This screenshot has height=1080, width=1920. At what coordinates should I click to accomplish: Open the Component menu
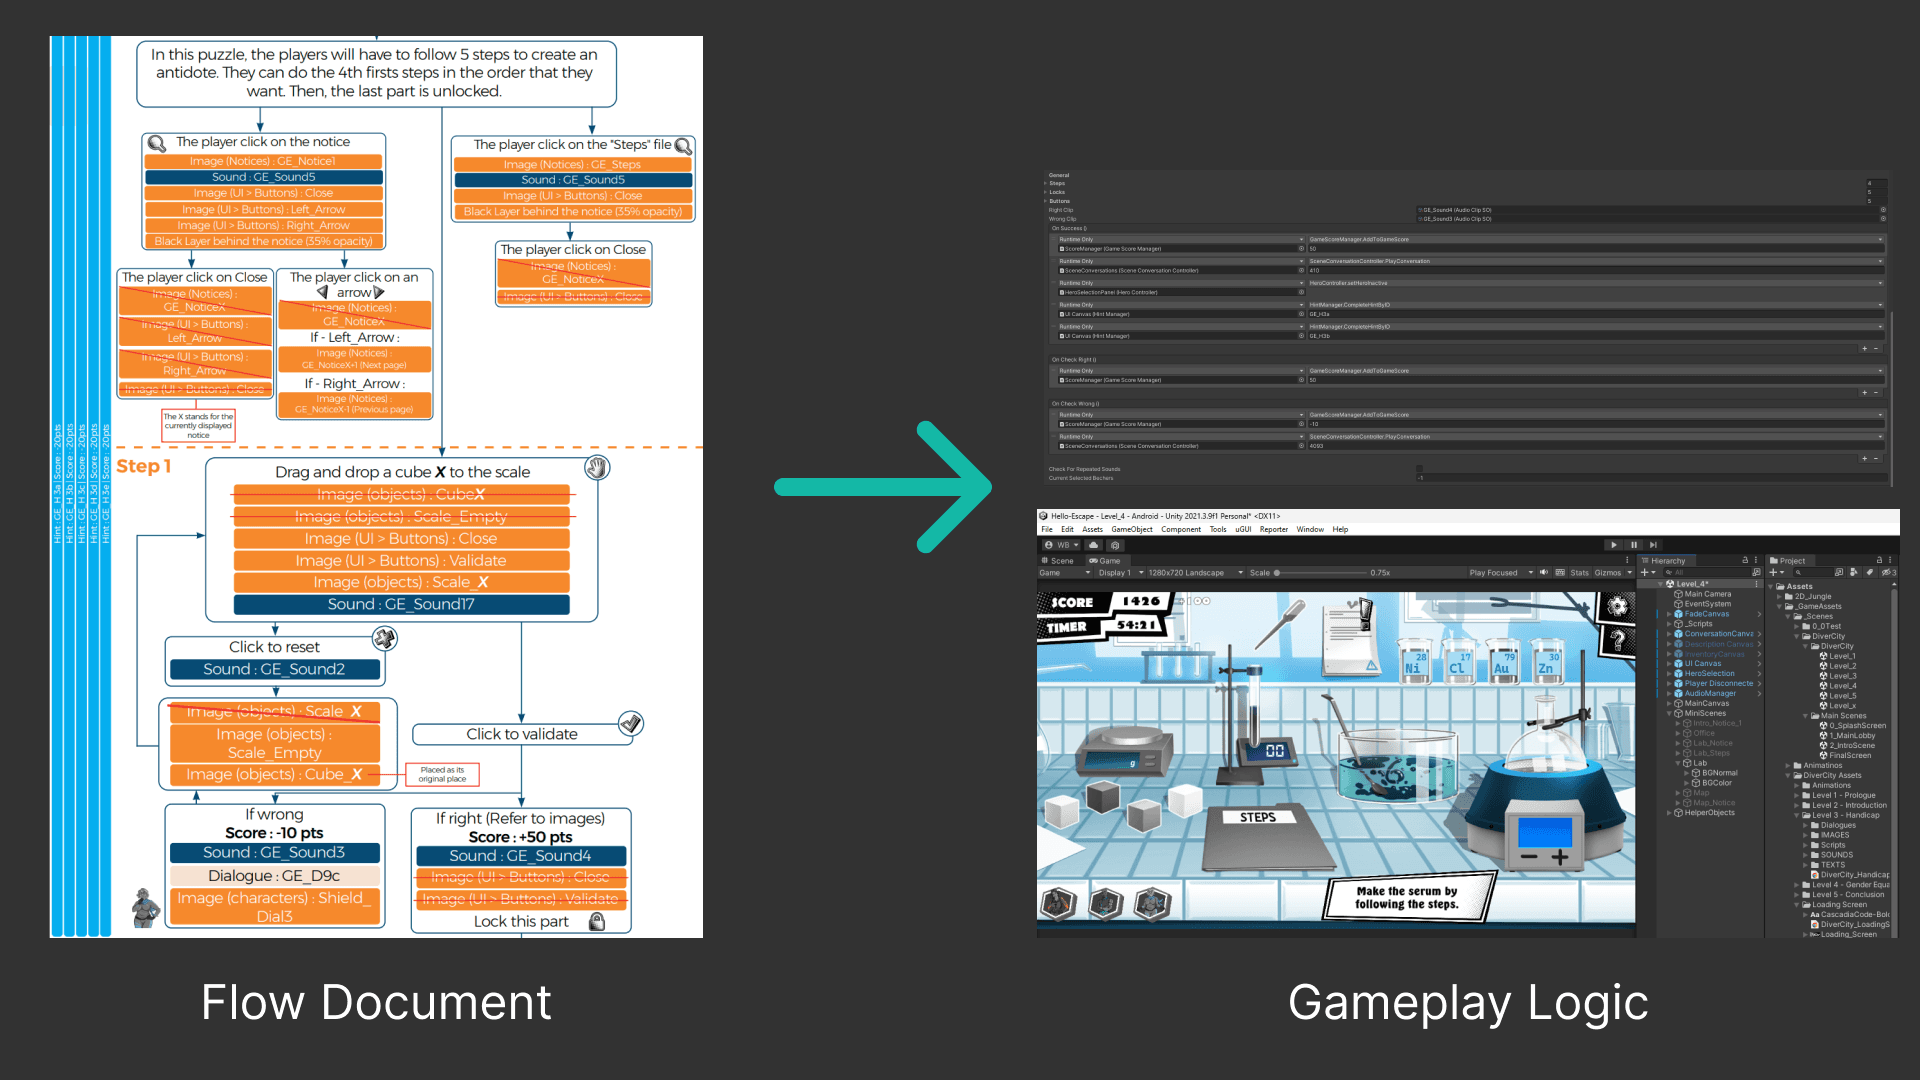pyautogui.click(x=1181, y=529)
